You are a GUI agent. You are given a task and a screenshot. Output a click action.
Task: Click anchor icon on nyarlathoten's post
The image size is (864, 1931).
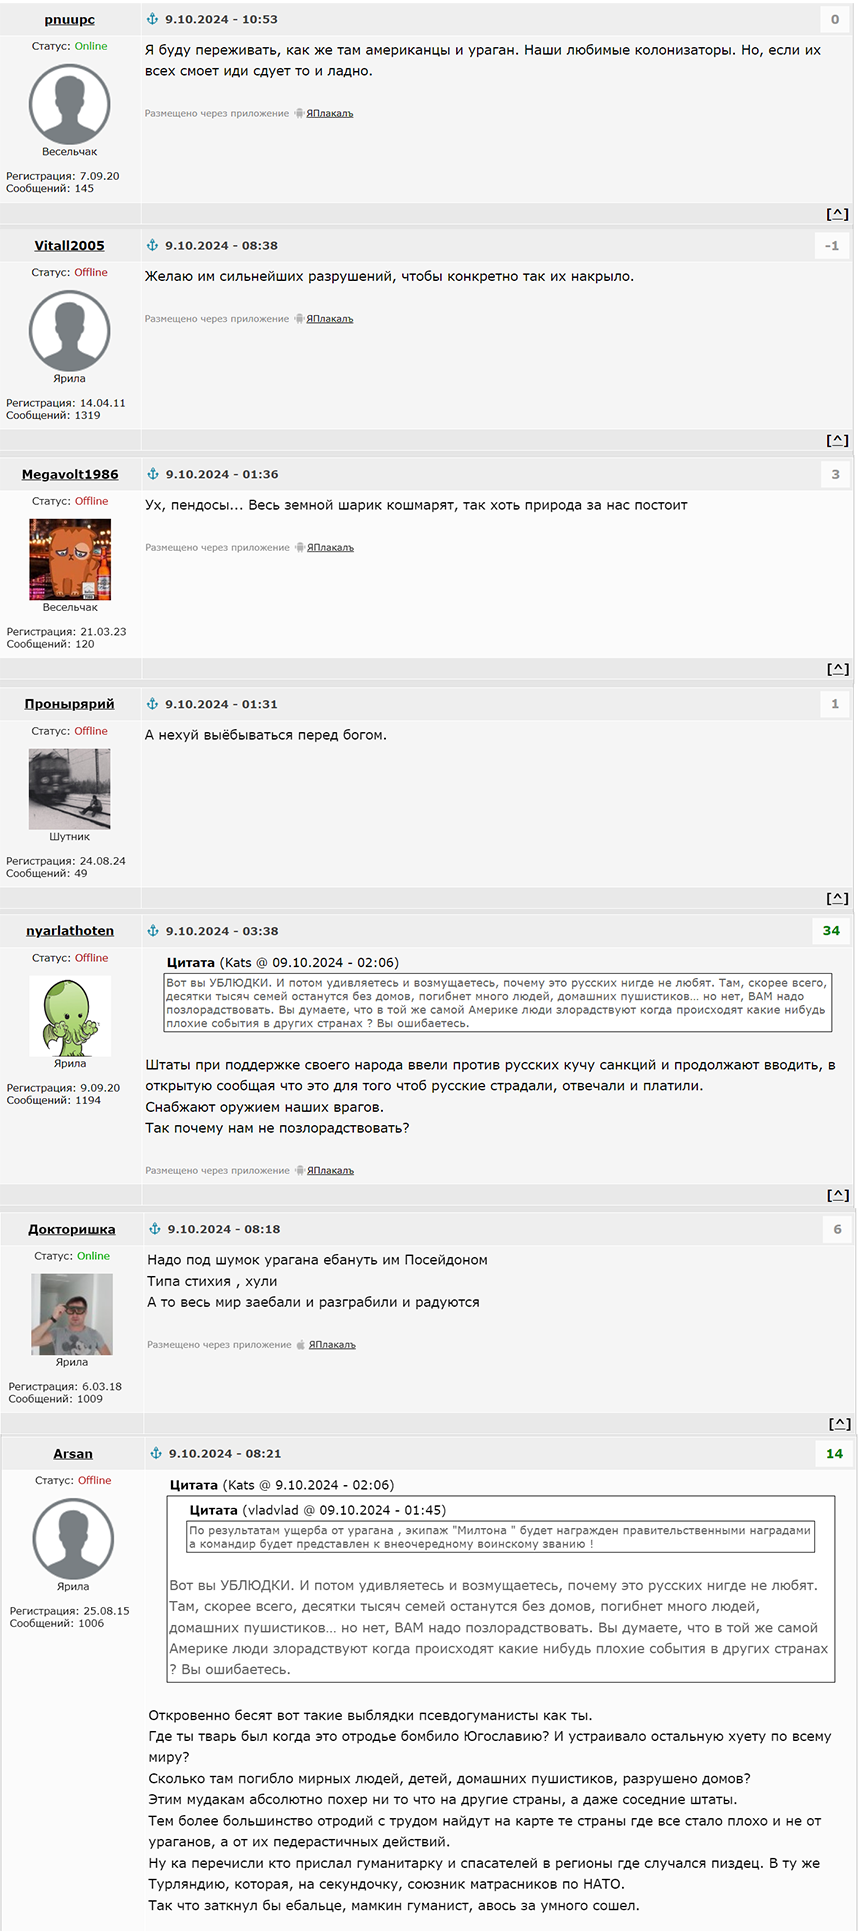[153, 931]
